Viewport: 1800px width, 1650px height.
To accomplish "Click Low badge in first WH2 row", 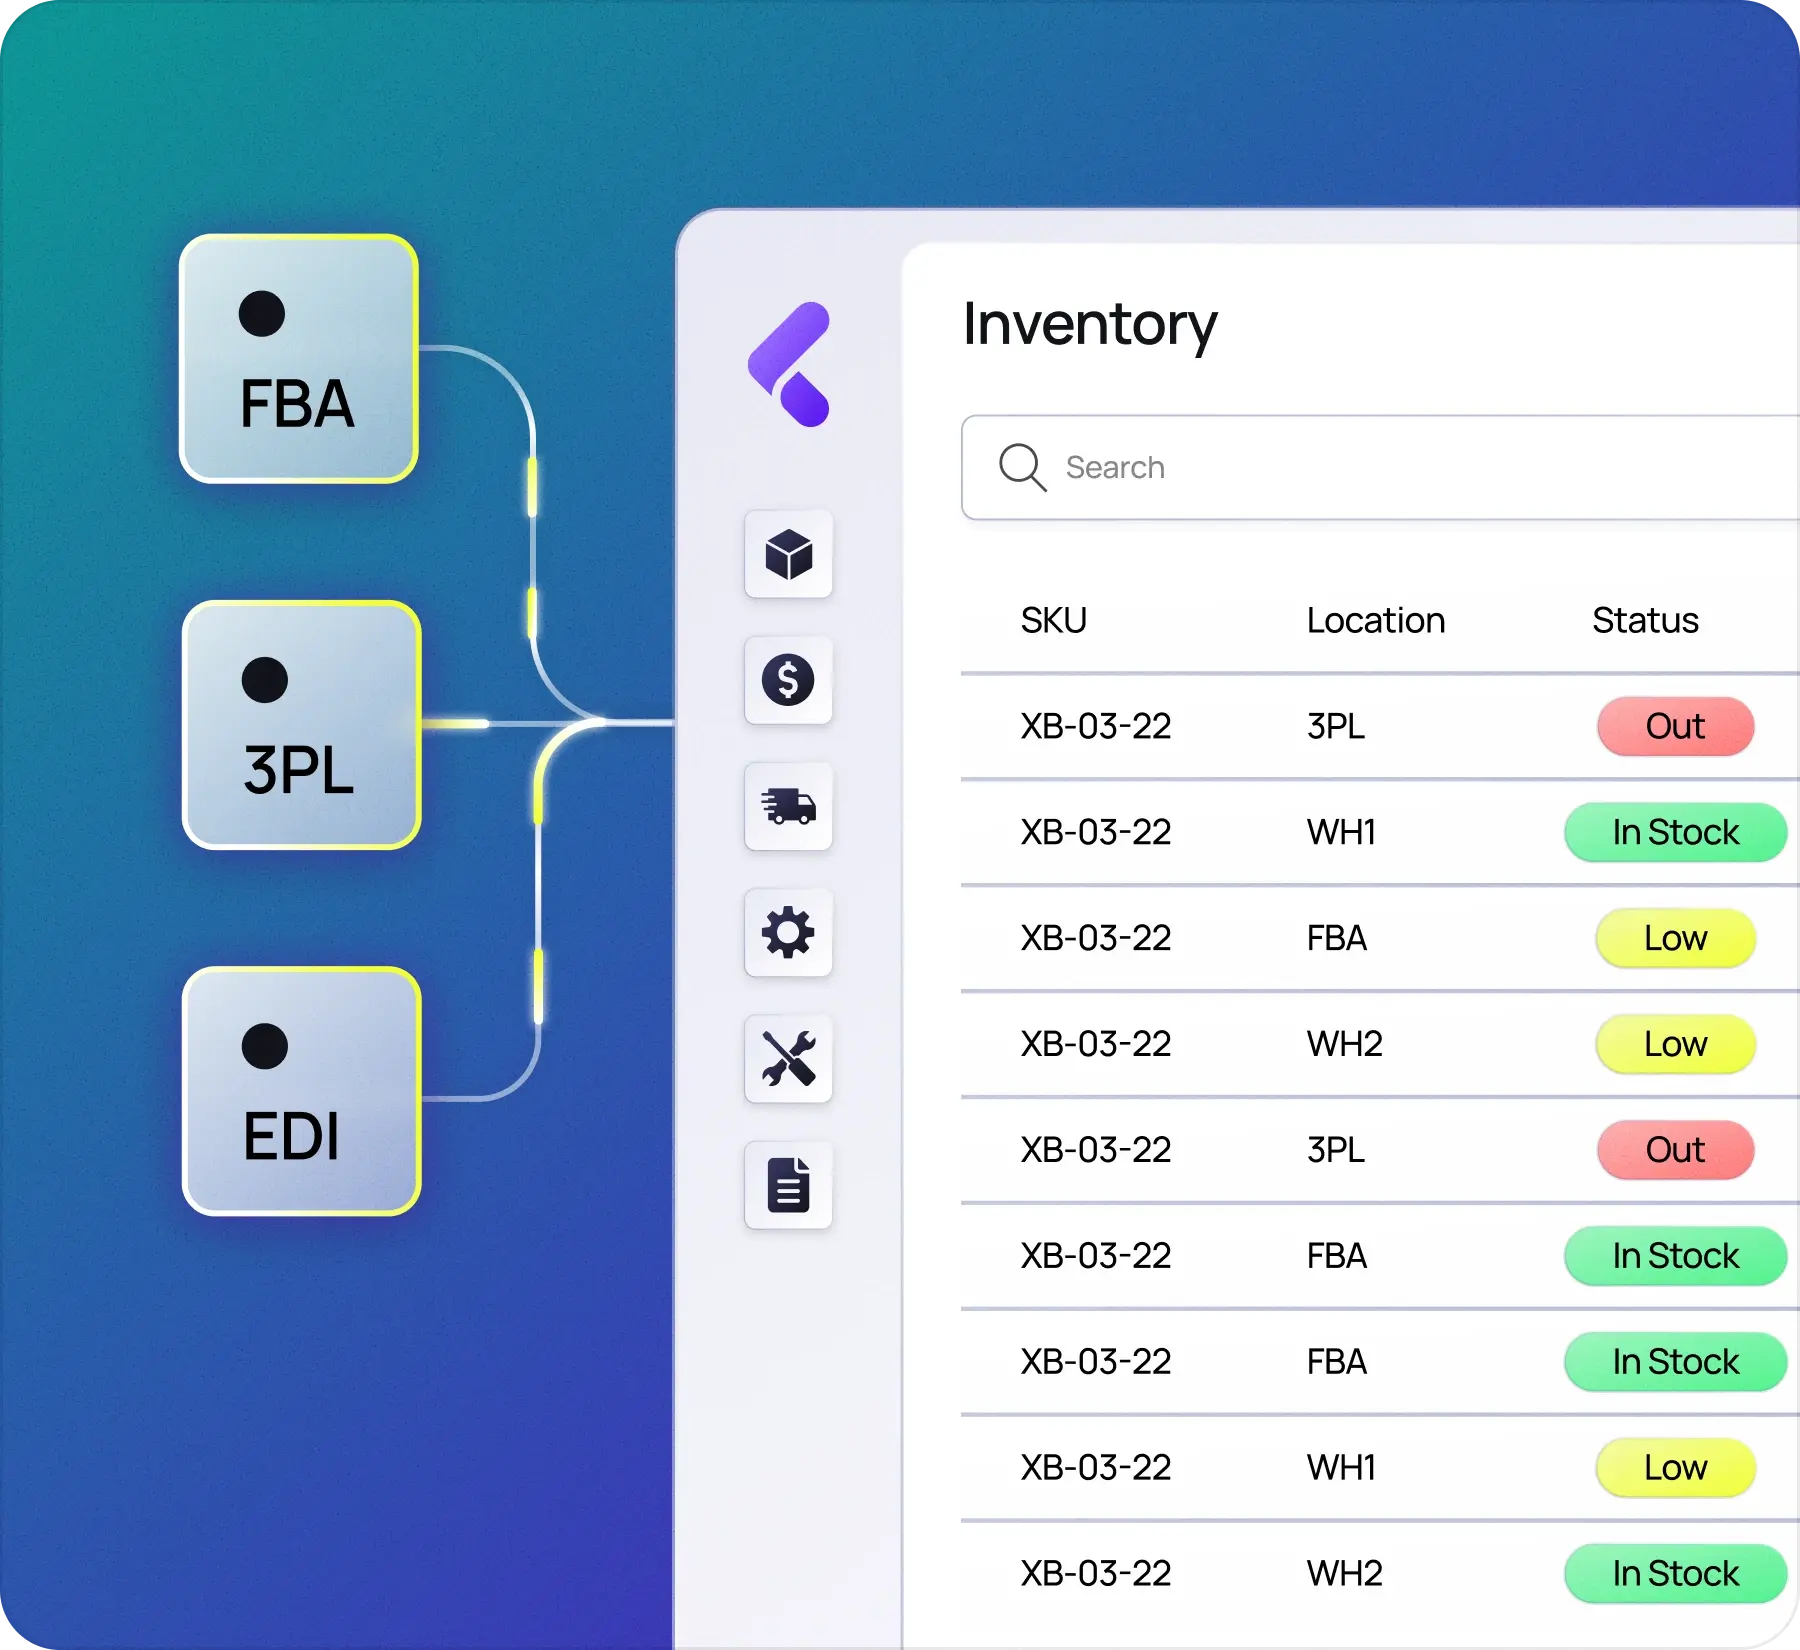I will click(x=1675, y=1044).
